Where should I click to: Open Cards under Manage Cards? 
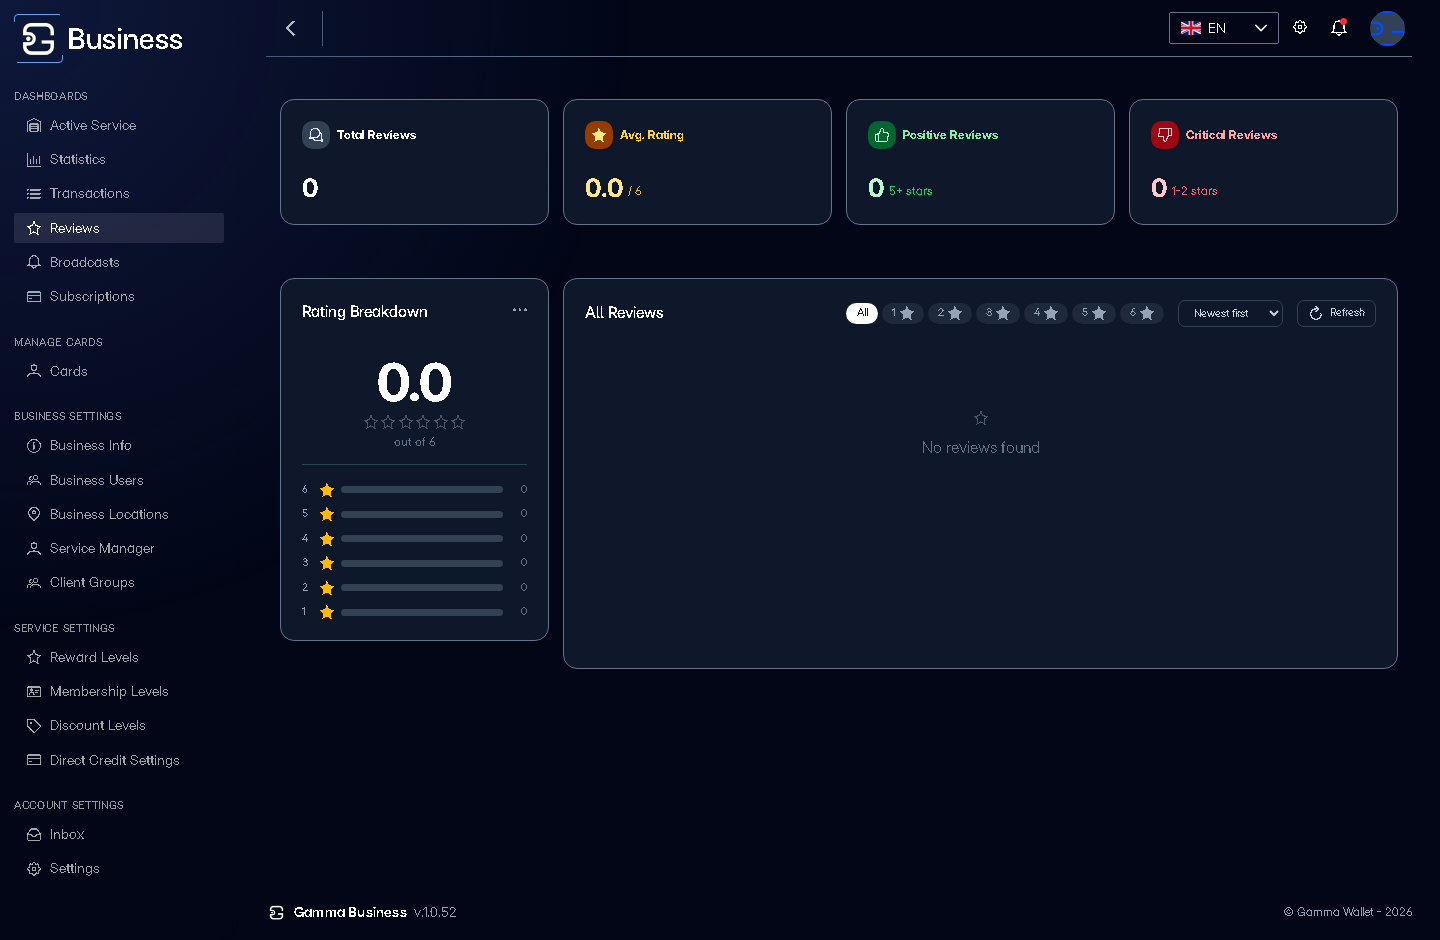tap(119, 371)
